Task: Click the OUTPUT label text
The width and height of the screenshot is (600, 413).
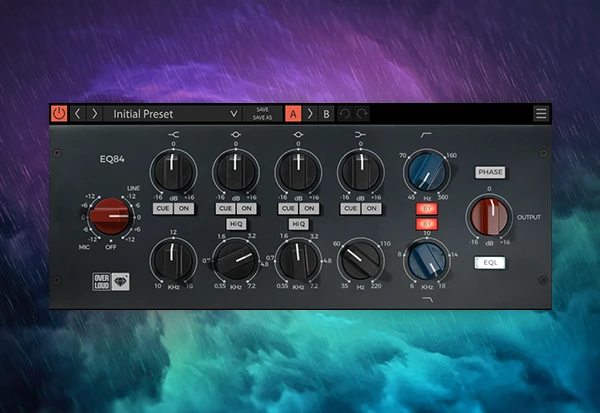Action: 529,217
